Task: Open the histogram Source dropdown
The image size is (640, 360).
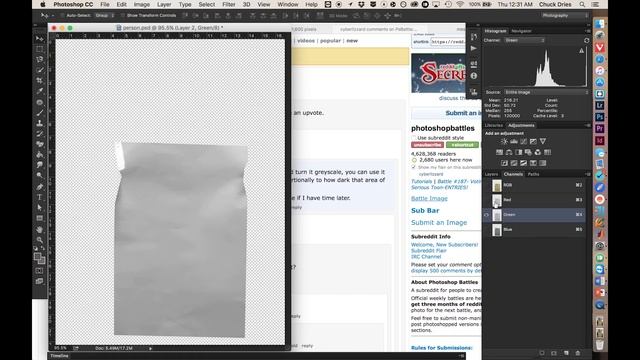Action: click(x=546, y=92)
